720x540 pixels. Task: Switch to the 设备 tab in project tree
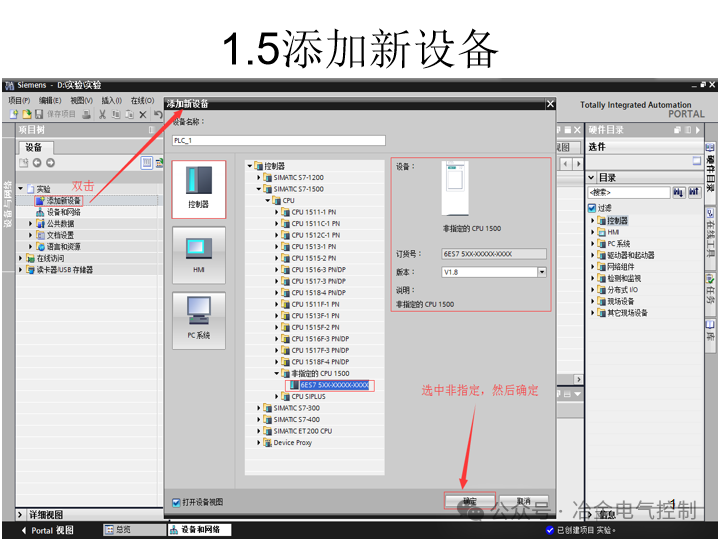pos(35,147)
